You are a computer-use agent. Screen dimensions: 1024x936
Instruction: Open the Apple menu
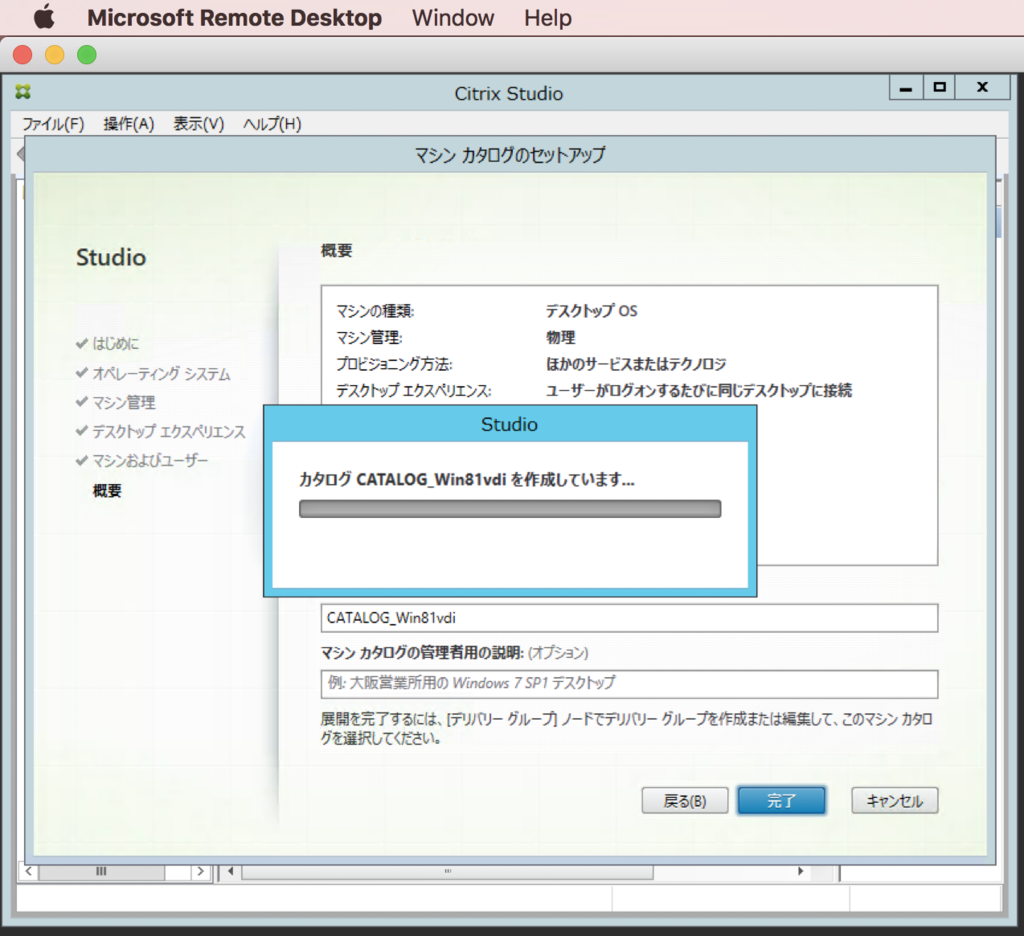44,17
